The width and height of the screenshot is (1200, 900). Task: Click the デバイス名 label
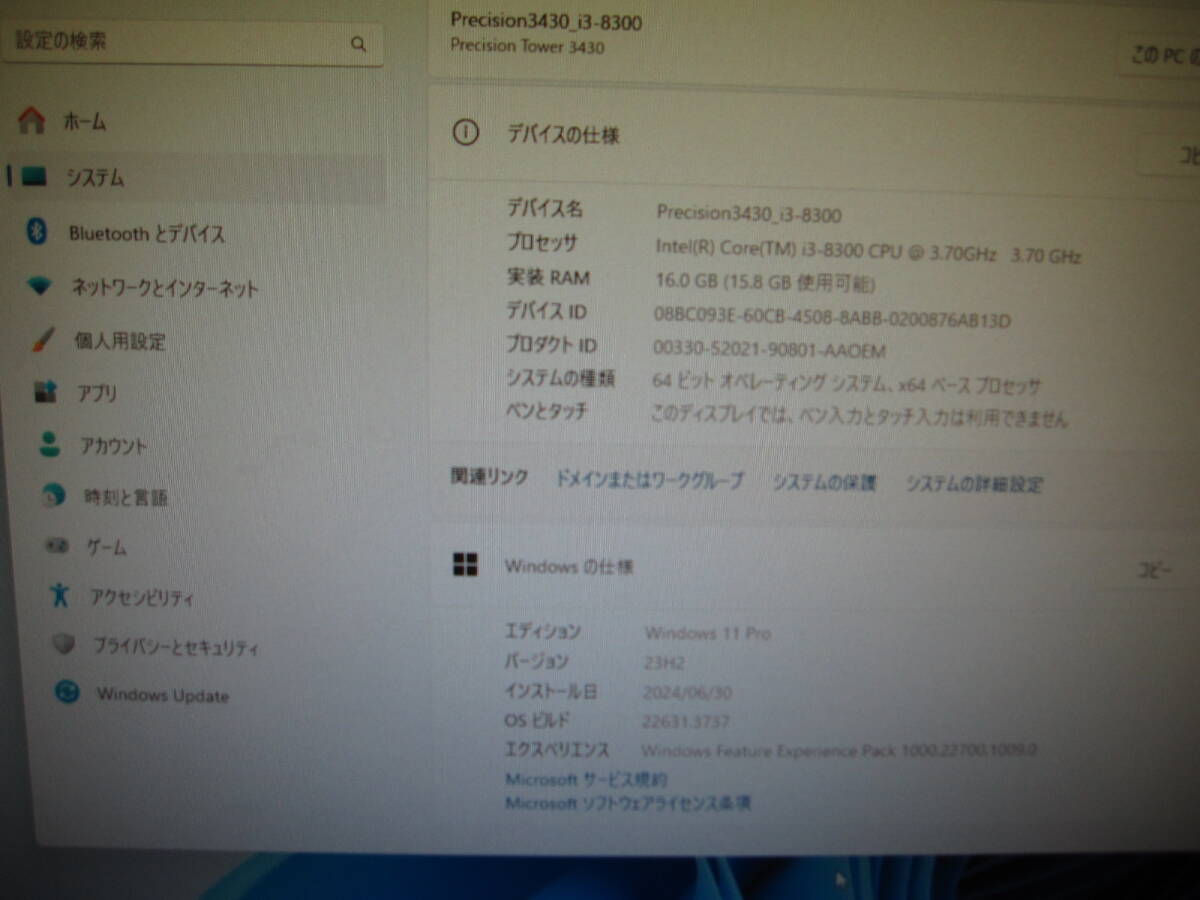pyautogui.click(x=544, y=209)
